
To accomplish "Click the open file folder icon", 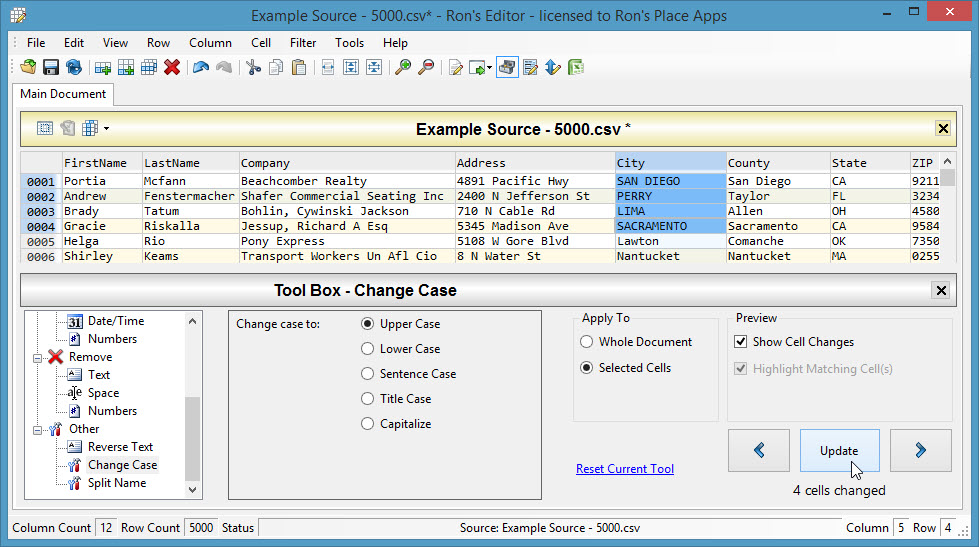I will pos(27,68).
